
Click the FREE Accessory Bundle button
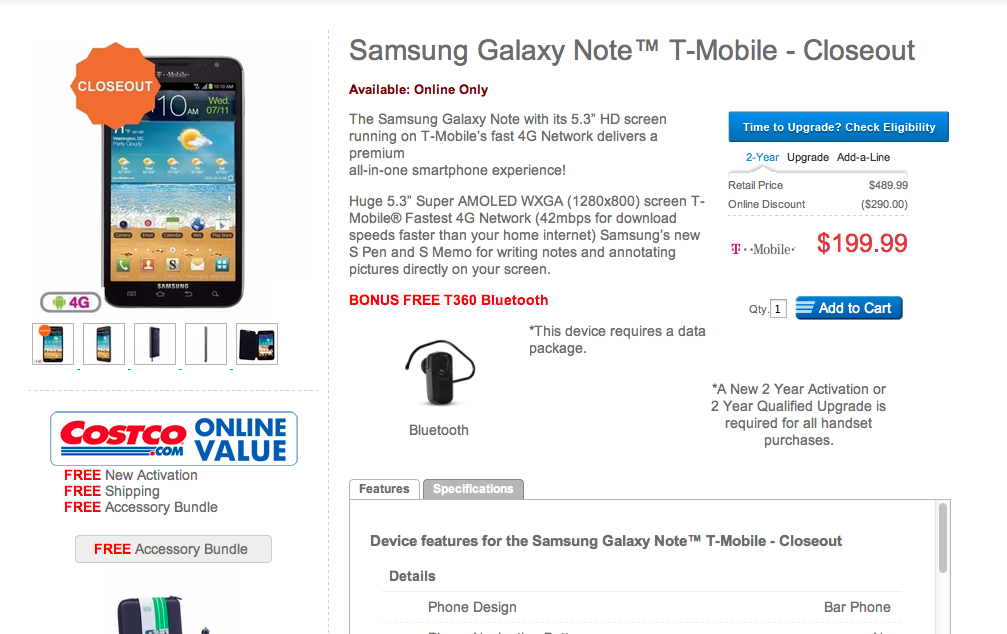[173, 549]
